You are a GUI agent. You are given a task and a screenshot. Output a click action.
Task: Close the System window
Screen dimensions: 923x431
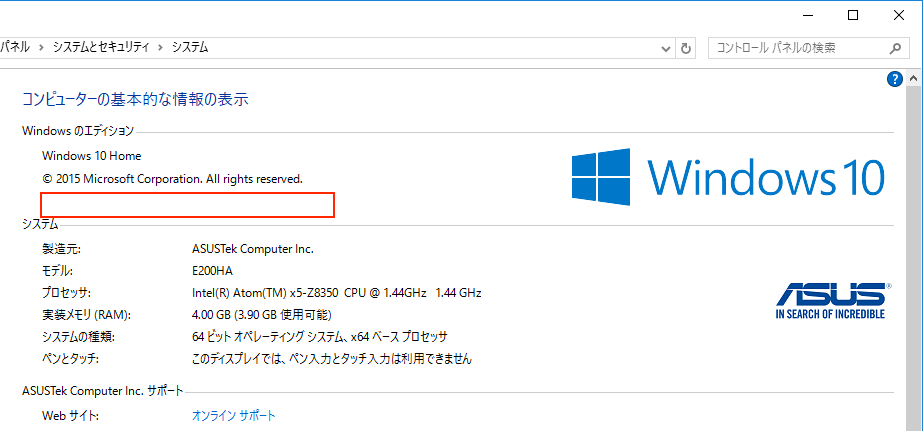coord(899,15)
